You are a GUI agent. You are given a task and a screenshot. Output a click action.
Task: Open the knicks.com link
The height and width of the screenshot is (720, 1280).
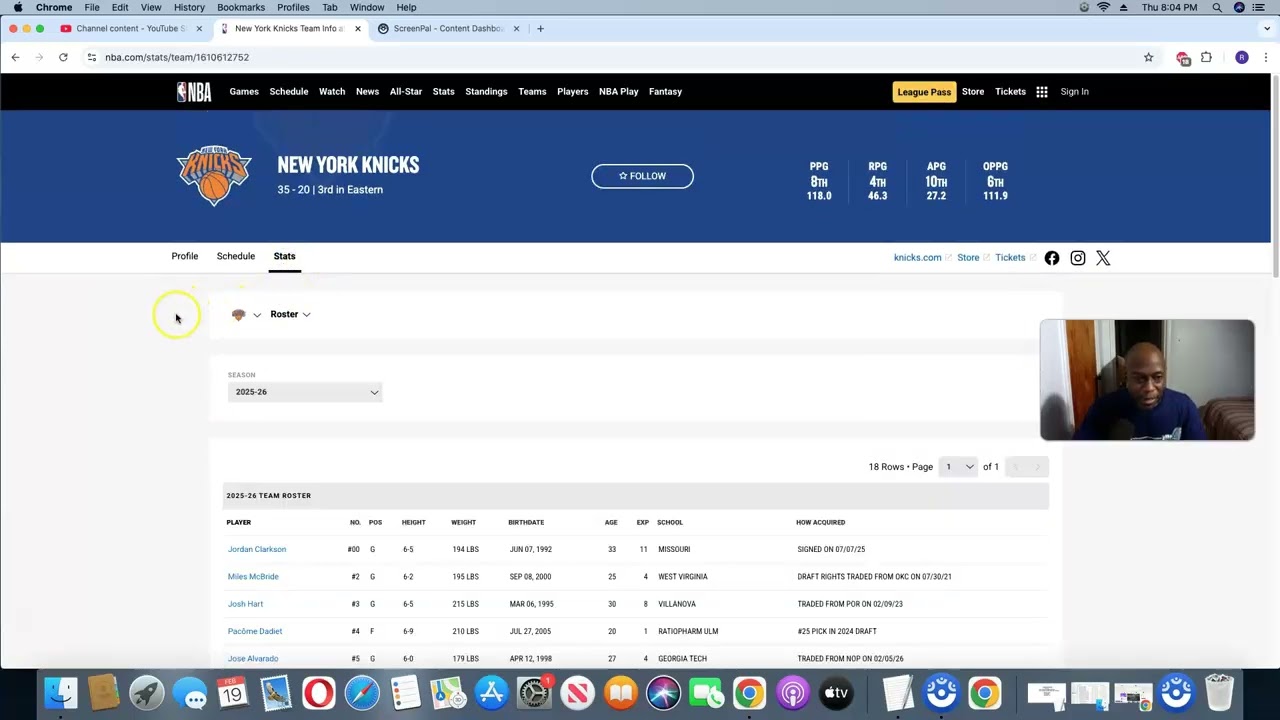(918, 258)
